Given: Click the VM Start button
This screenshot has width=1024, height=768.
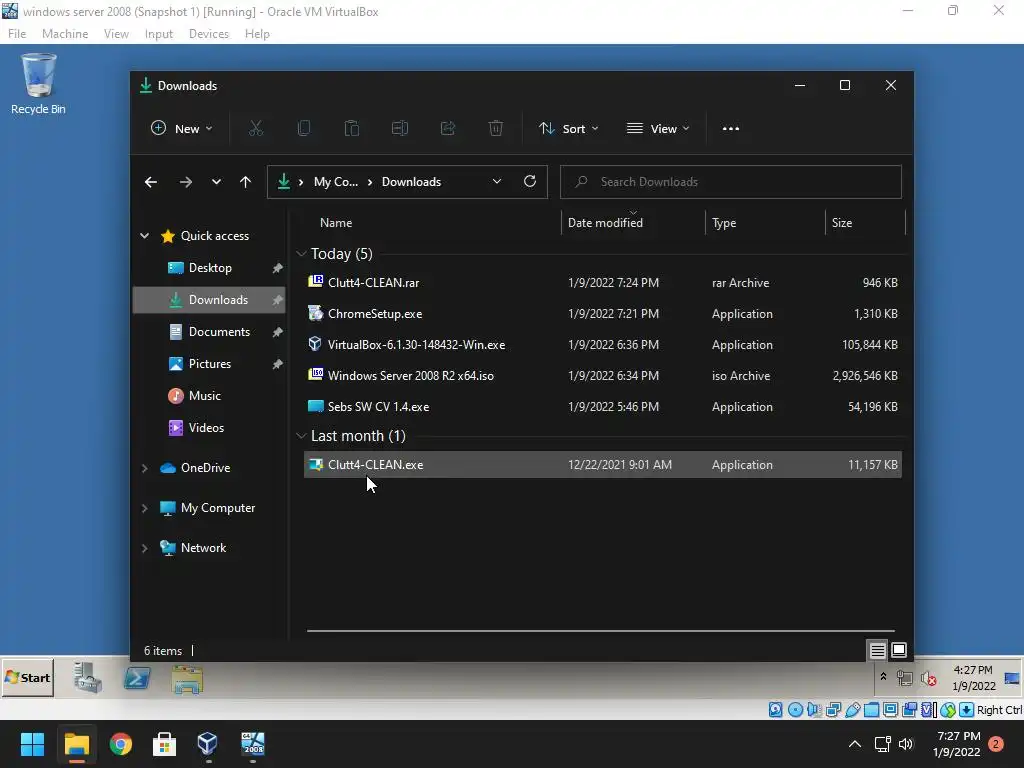Looking at the screenshot, I should [28, 678].
